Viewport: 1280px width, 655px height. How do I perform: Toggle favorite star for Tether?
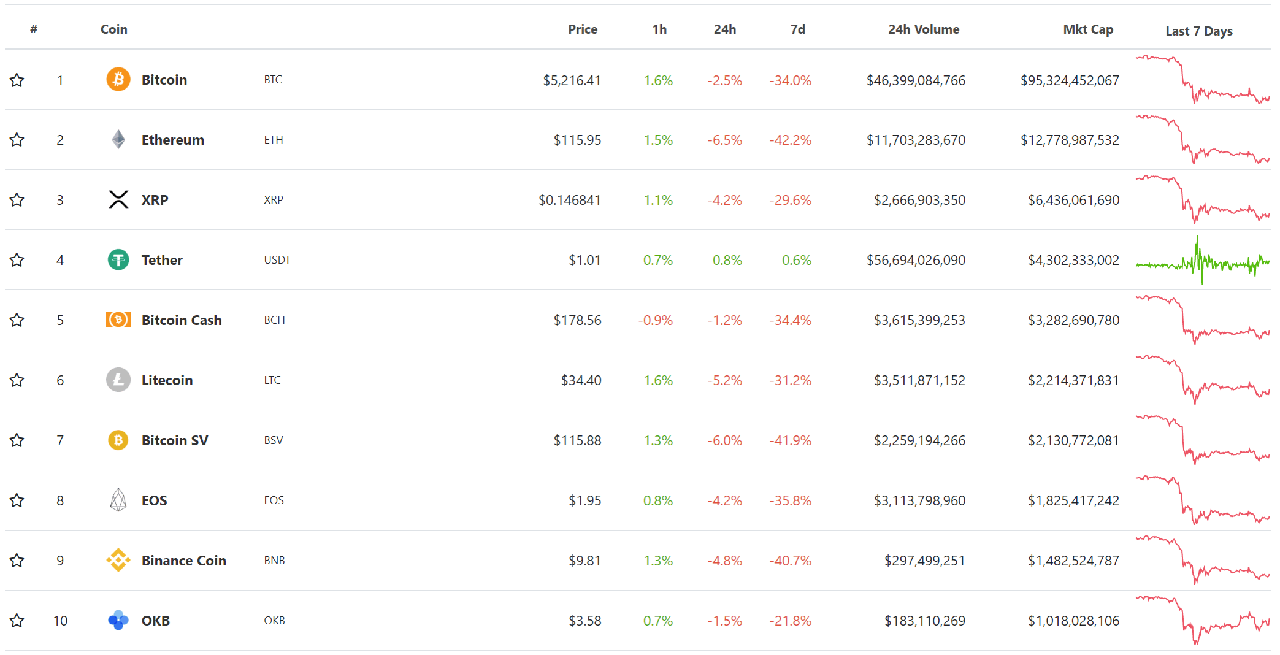17,260
